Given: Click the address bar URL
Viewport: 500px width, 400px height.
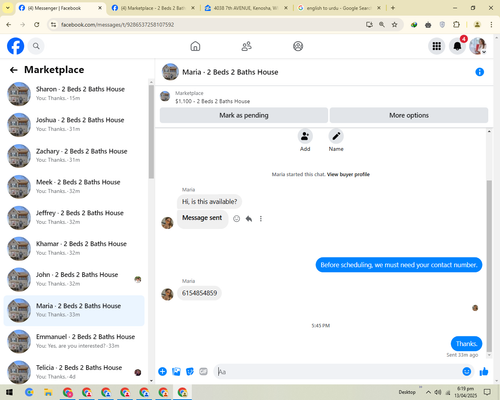Looking at the screenshot, I should click(117, 25).
